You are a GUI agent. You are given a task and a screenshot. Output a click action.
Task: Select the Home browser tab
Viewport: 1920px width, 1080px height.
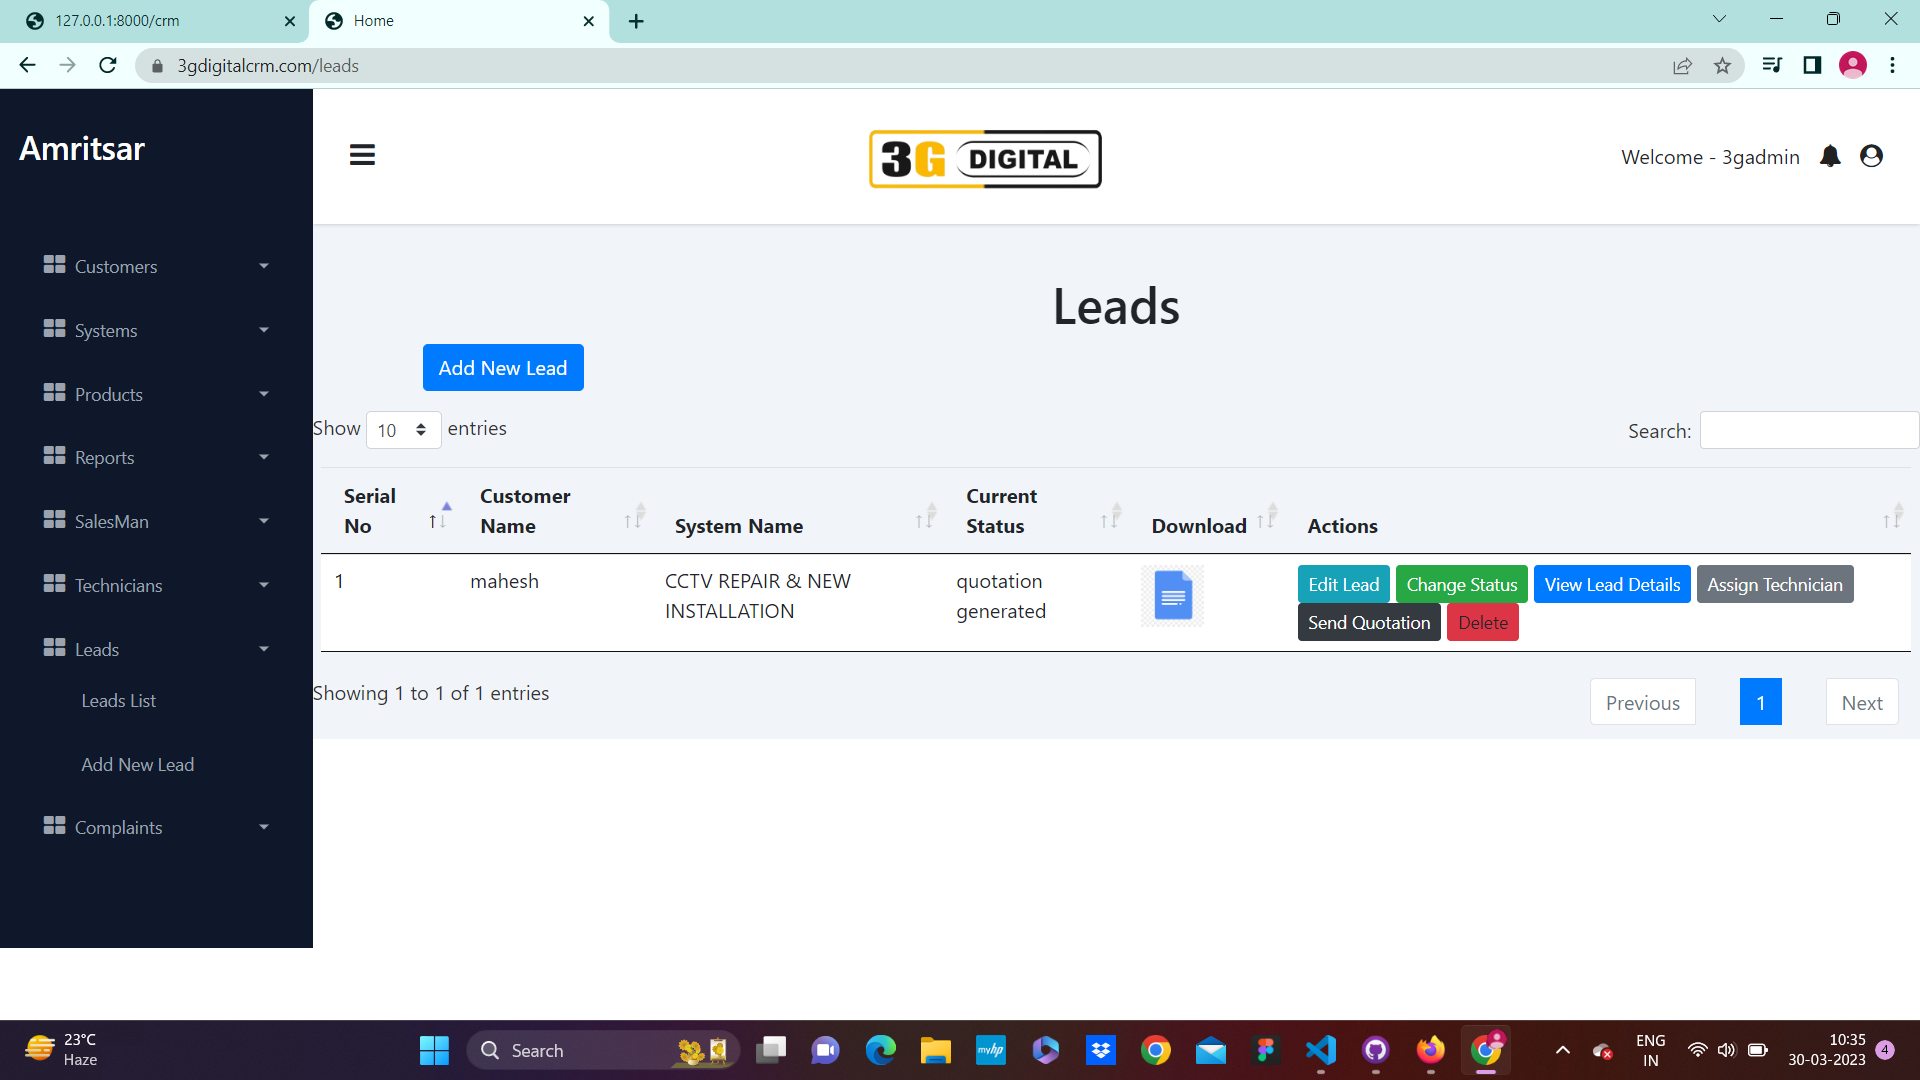(459, 21)
